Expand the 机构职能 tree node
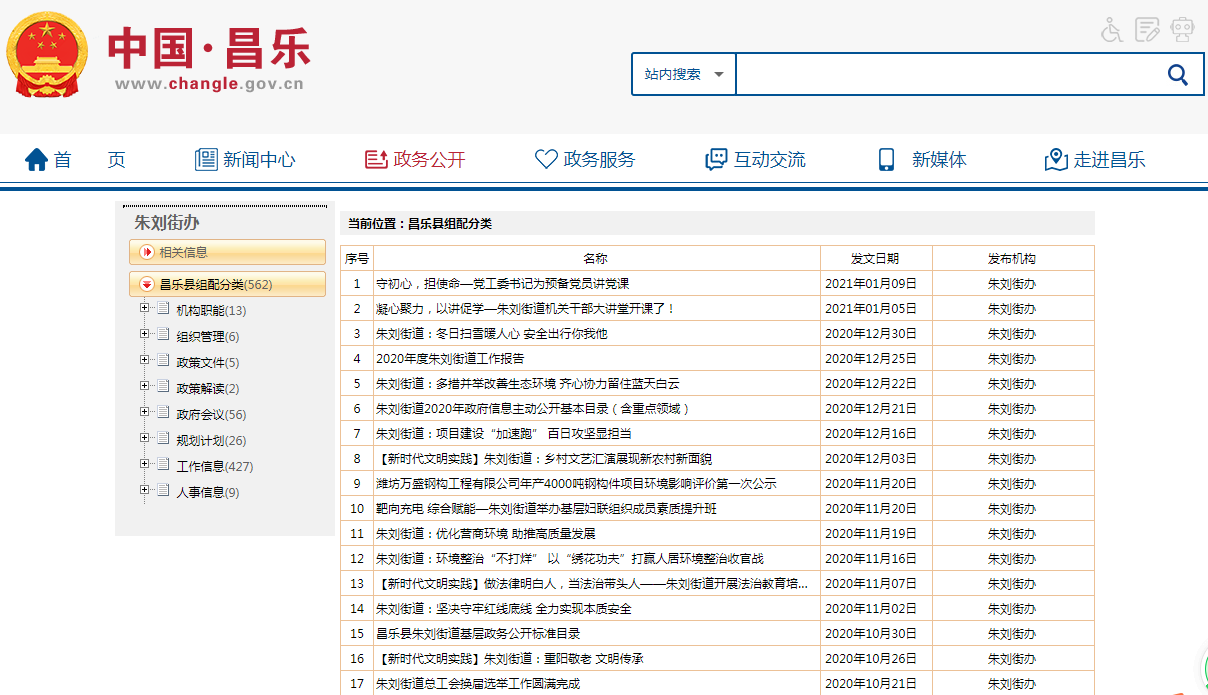 (145, 308)
